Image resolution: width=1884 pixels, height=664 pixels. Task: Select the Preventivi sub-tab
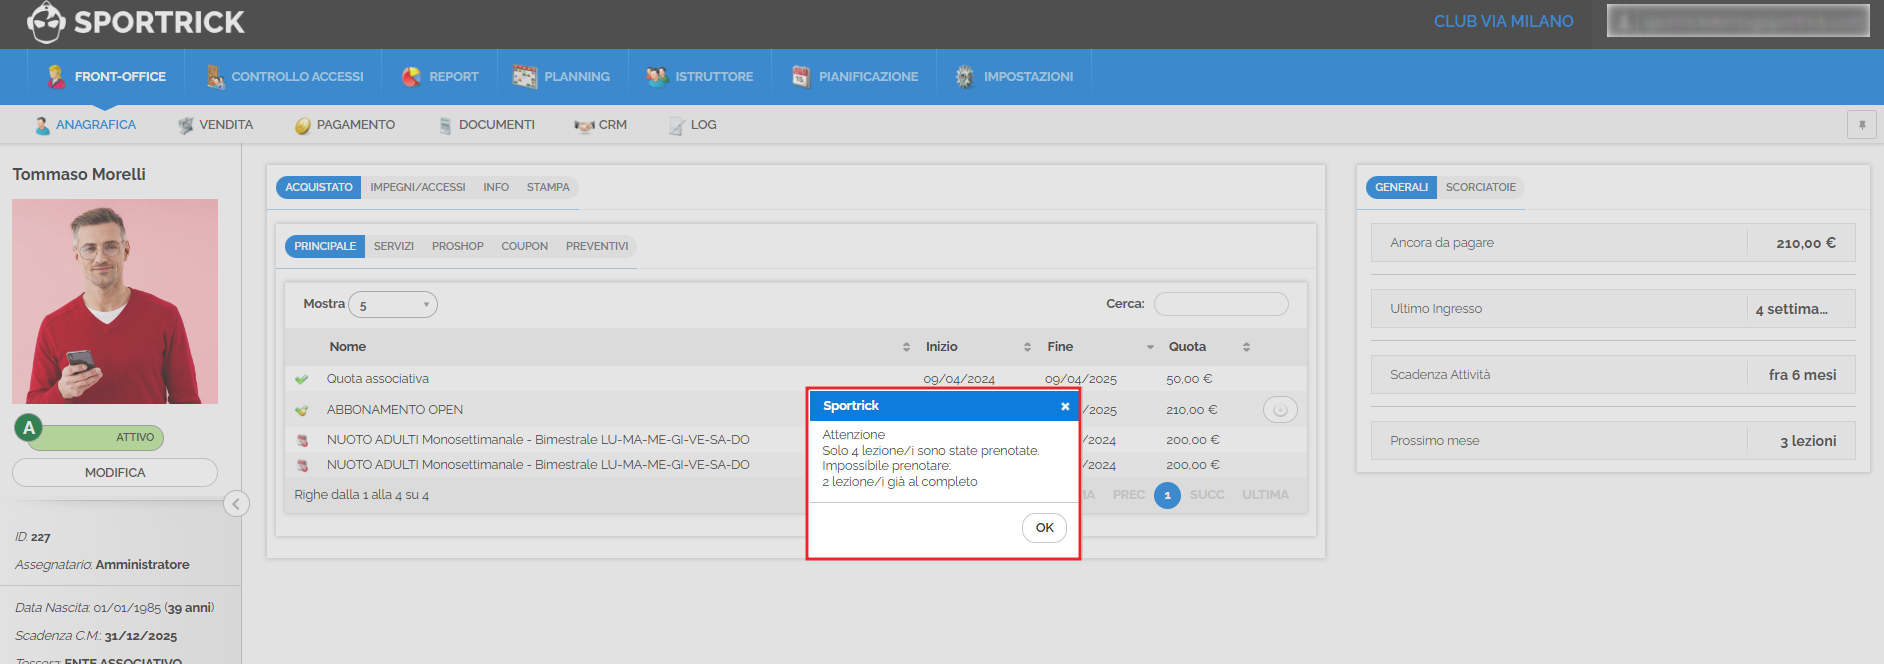pyautogui.click(x=597, y=246)
